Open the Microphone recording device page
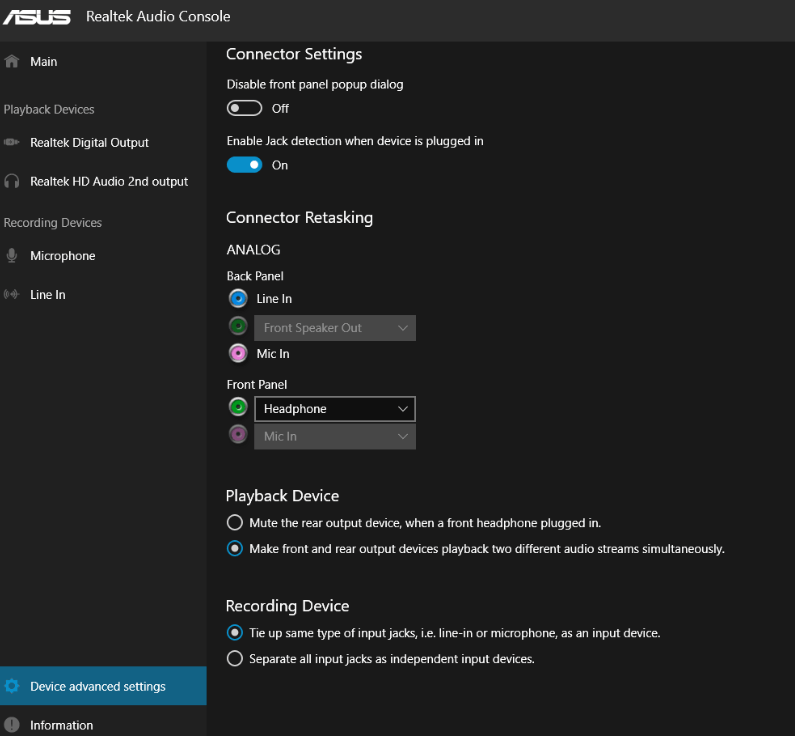The image size is (795, 738). coord(103,255)
